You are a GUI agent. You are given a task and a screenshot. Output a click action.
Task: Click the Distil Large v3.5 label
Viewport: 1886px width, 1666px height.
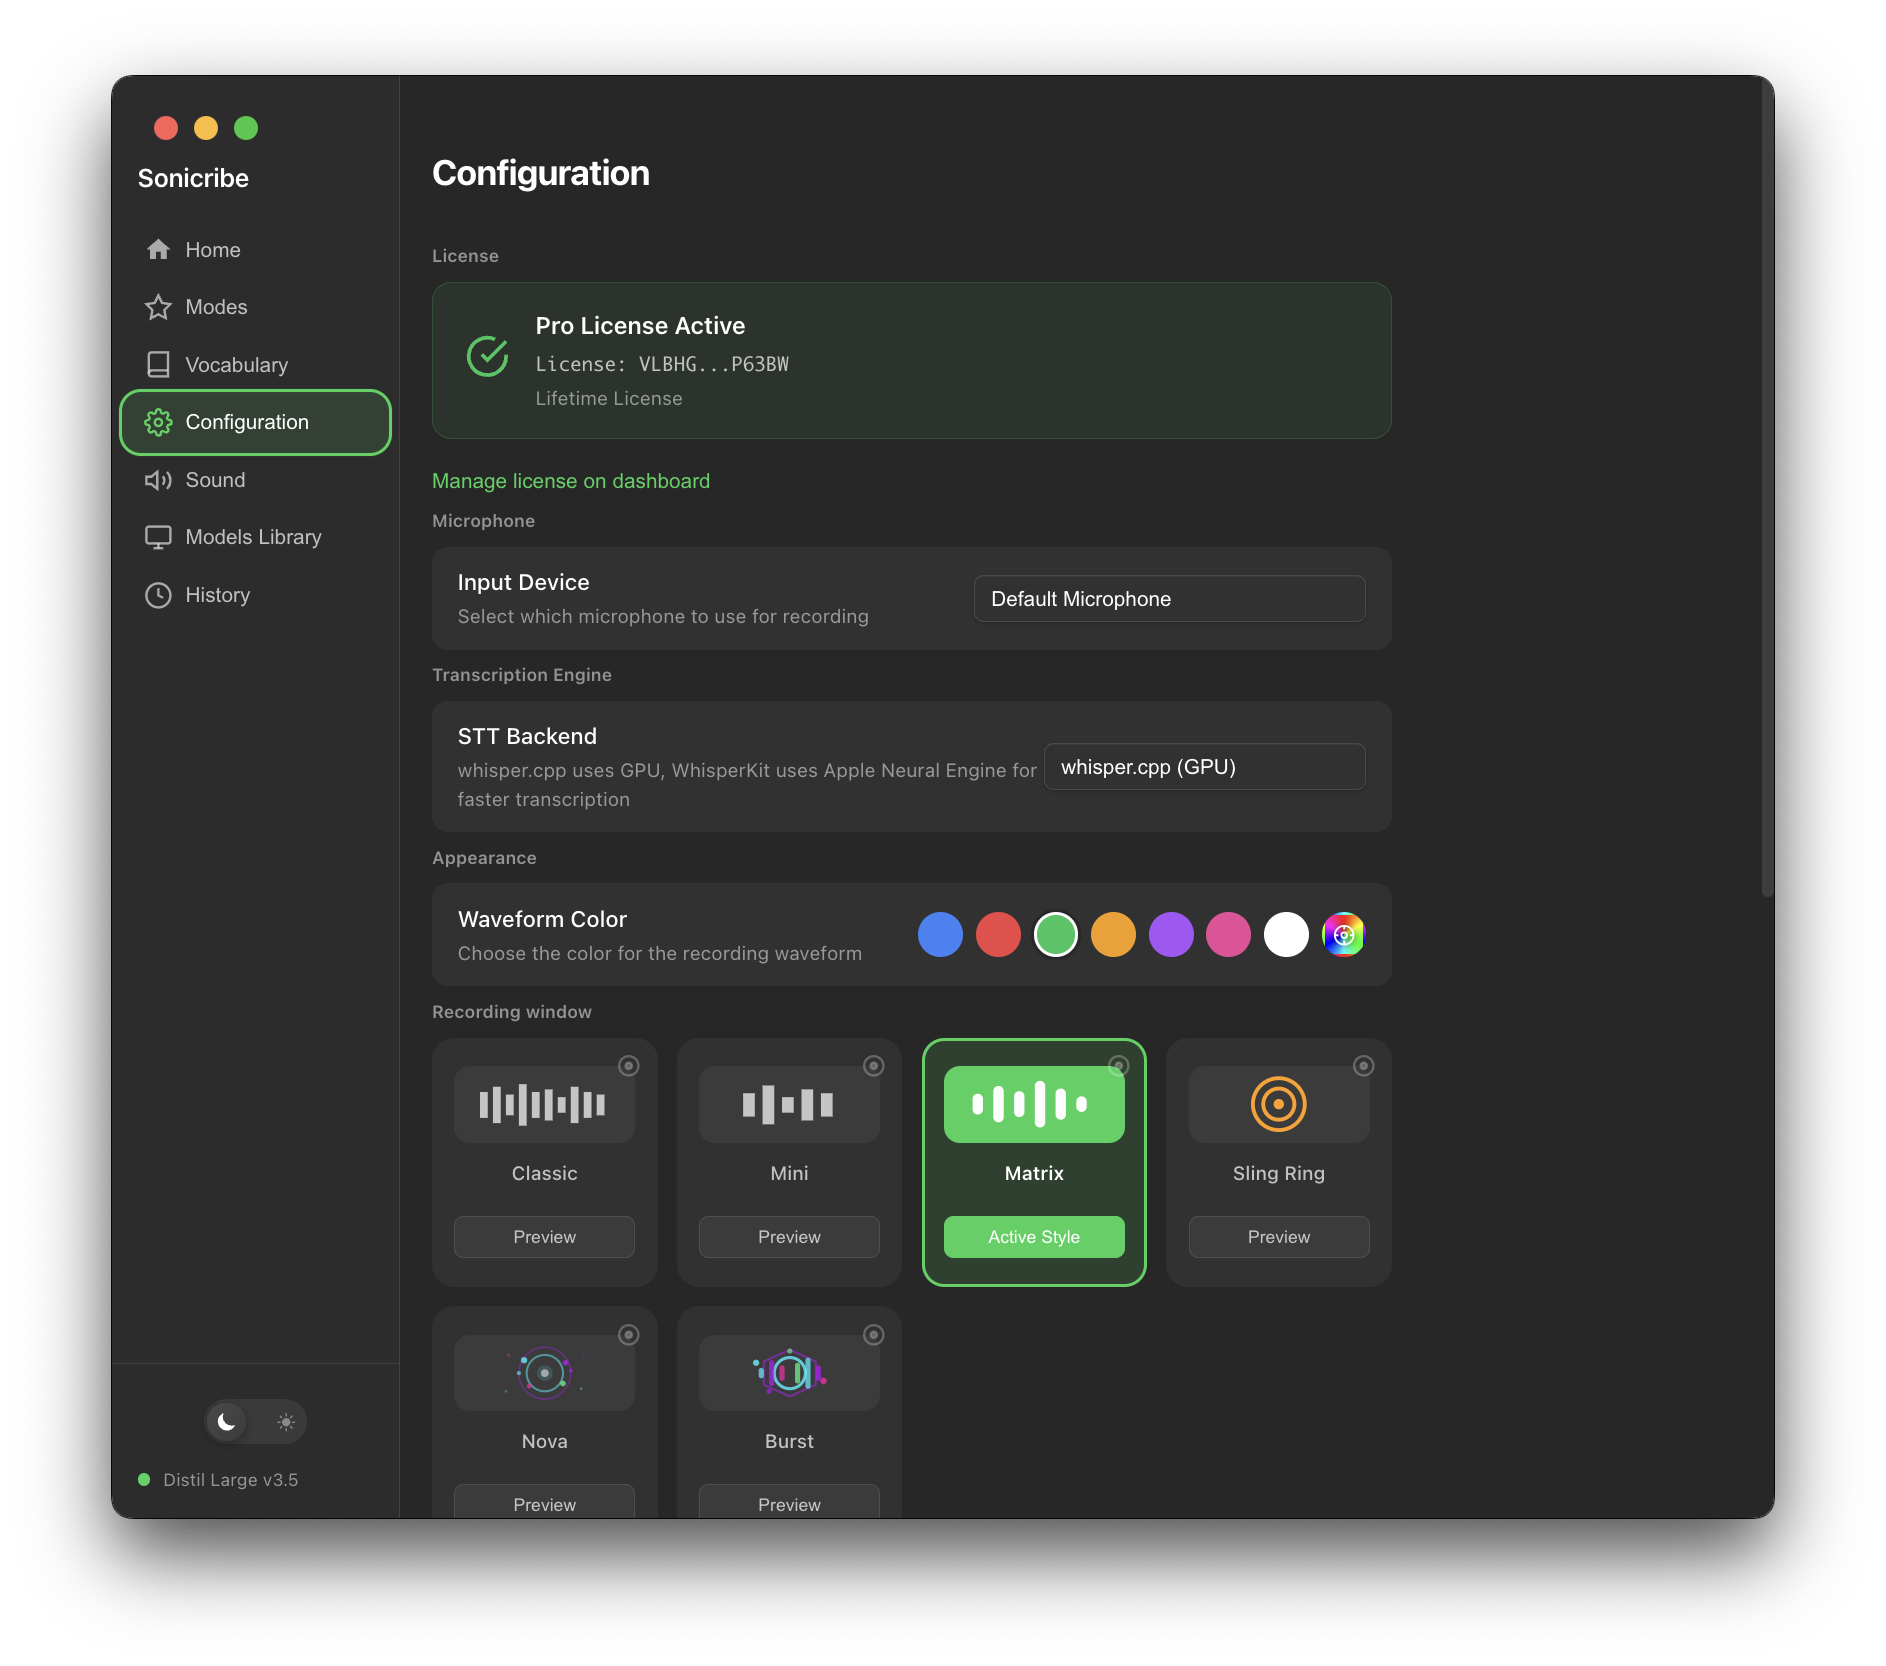(x=231, y=1480)
